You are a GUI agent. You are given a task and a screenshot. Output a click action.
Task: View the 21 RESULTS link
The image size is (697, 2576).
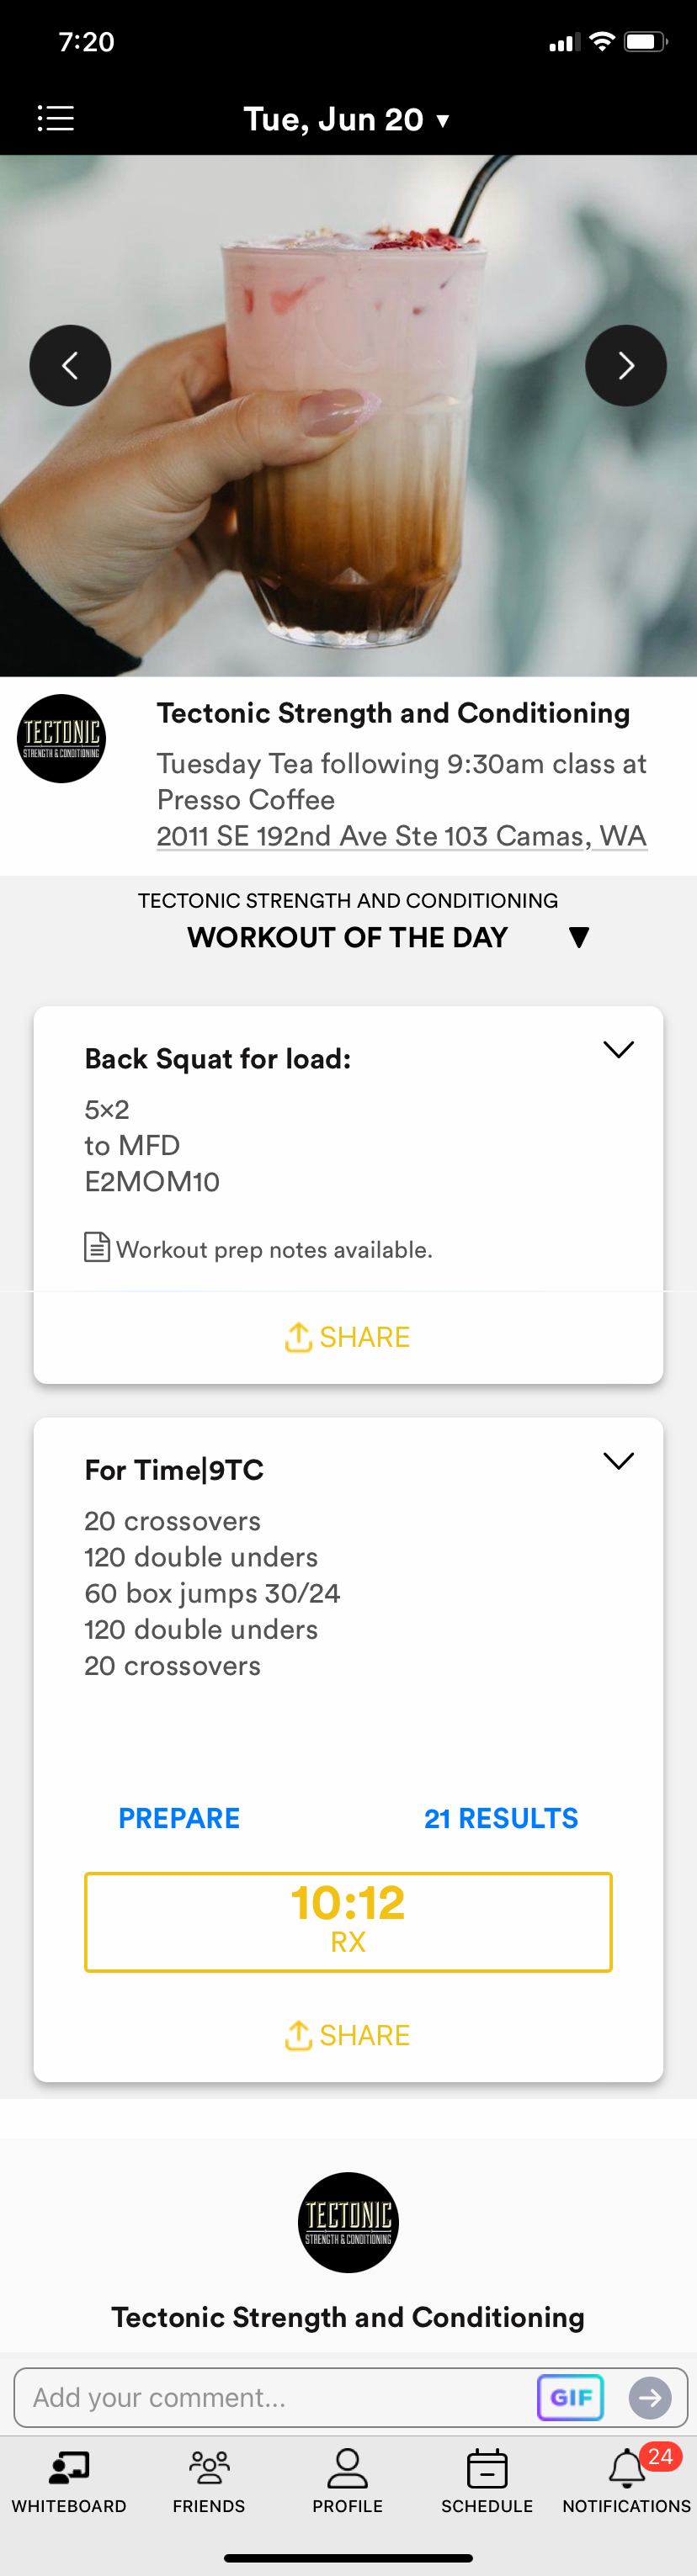pyautogui.click(x=500, y=1818)
